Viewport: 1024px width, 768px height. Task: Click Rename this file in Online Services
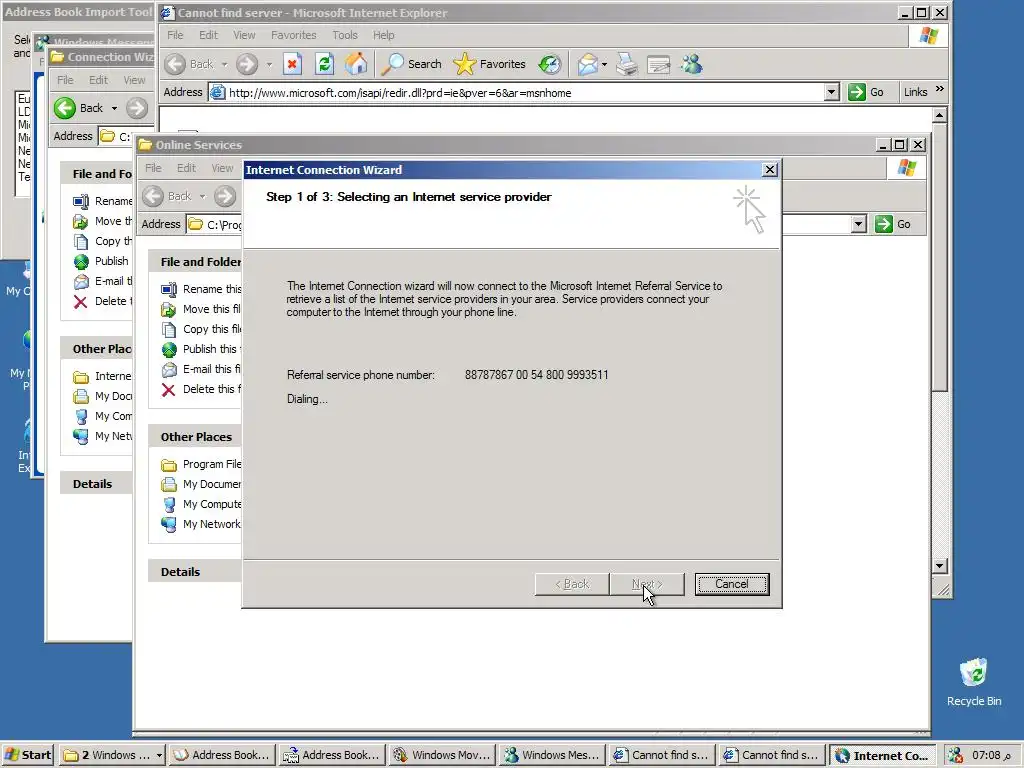202,289
